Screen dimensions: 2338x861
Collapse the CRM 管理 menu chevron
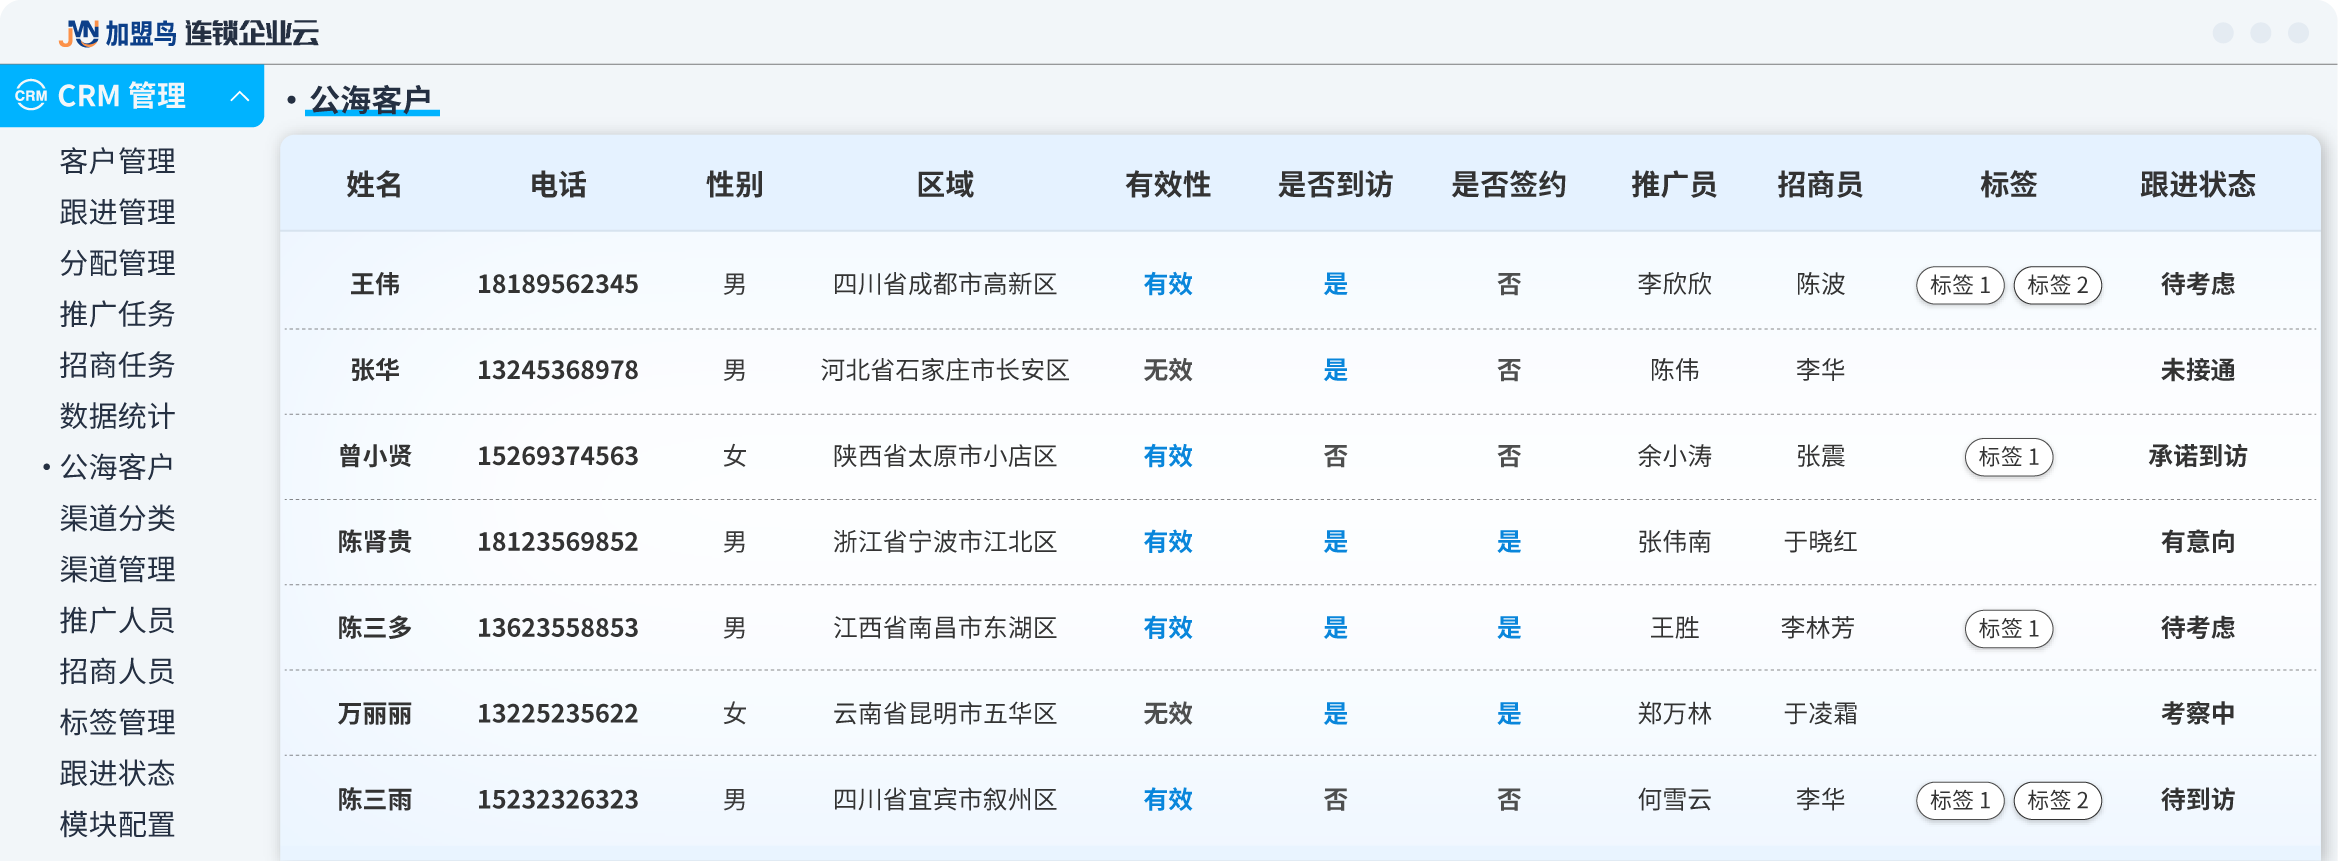[240, 96]
